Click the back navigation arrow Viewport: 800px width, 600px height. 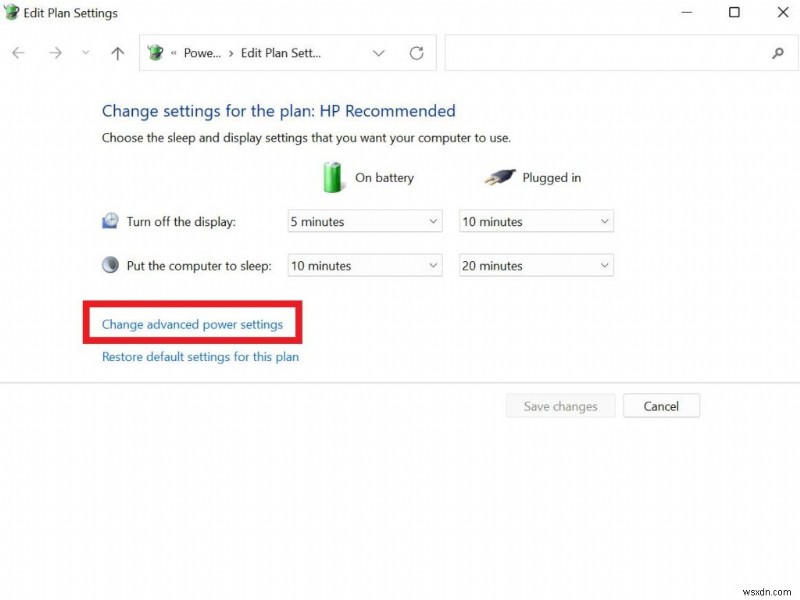[x=18, y=53]
